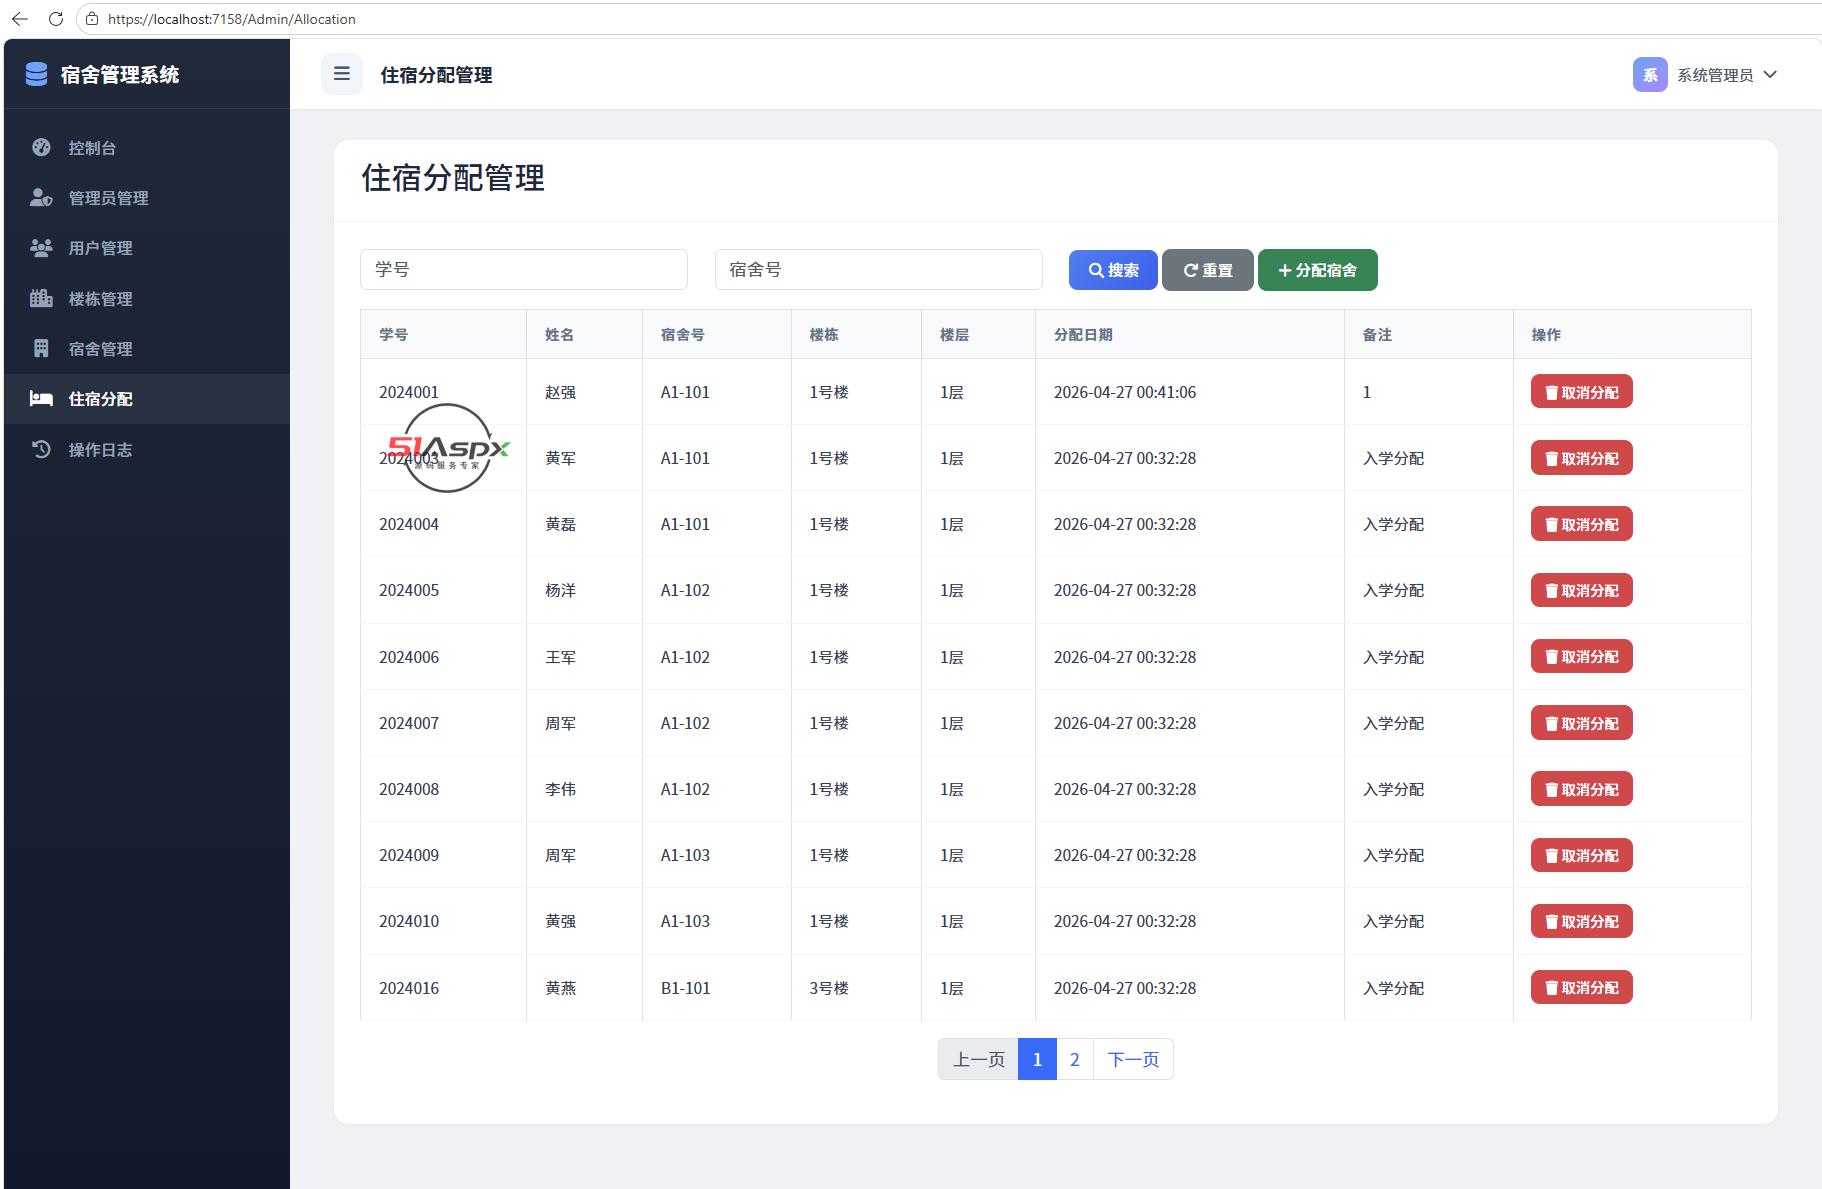The image size is (1822, 1189).
Task: Click 取消分配 for student 2024004
Action: [x=1581, y=524]
